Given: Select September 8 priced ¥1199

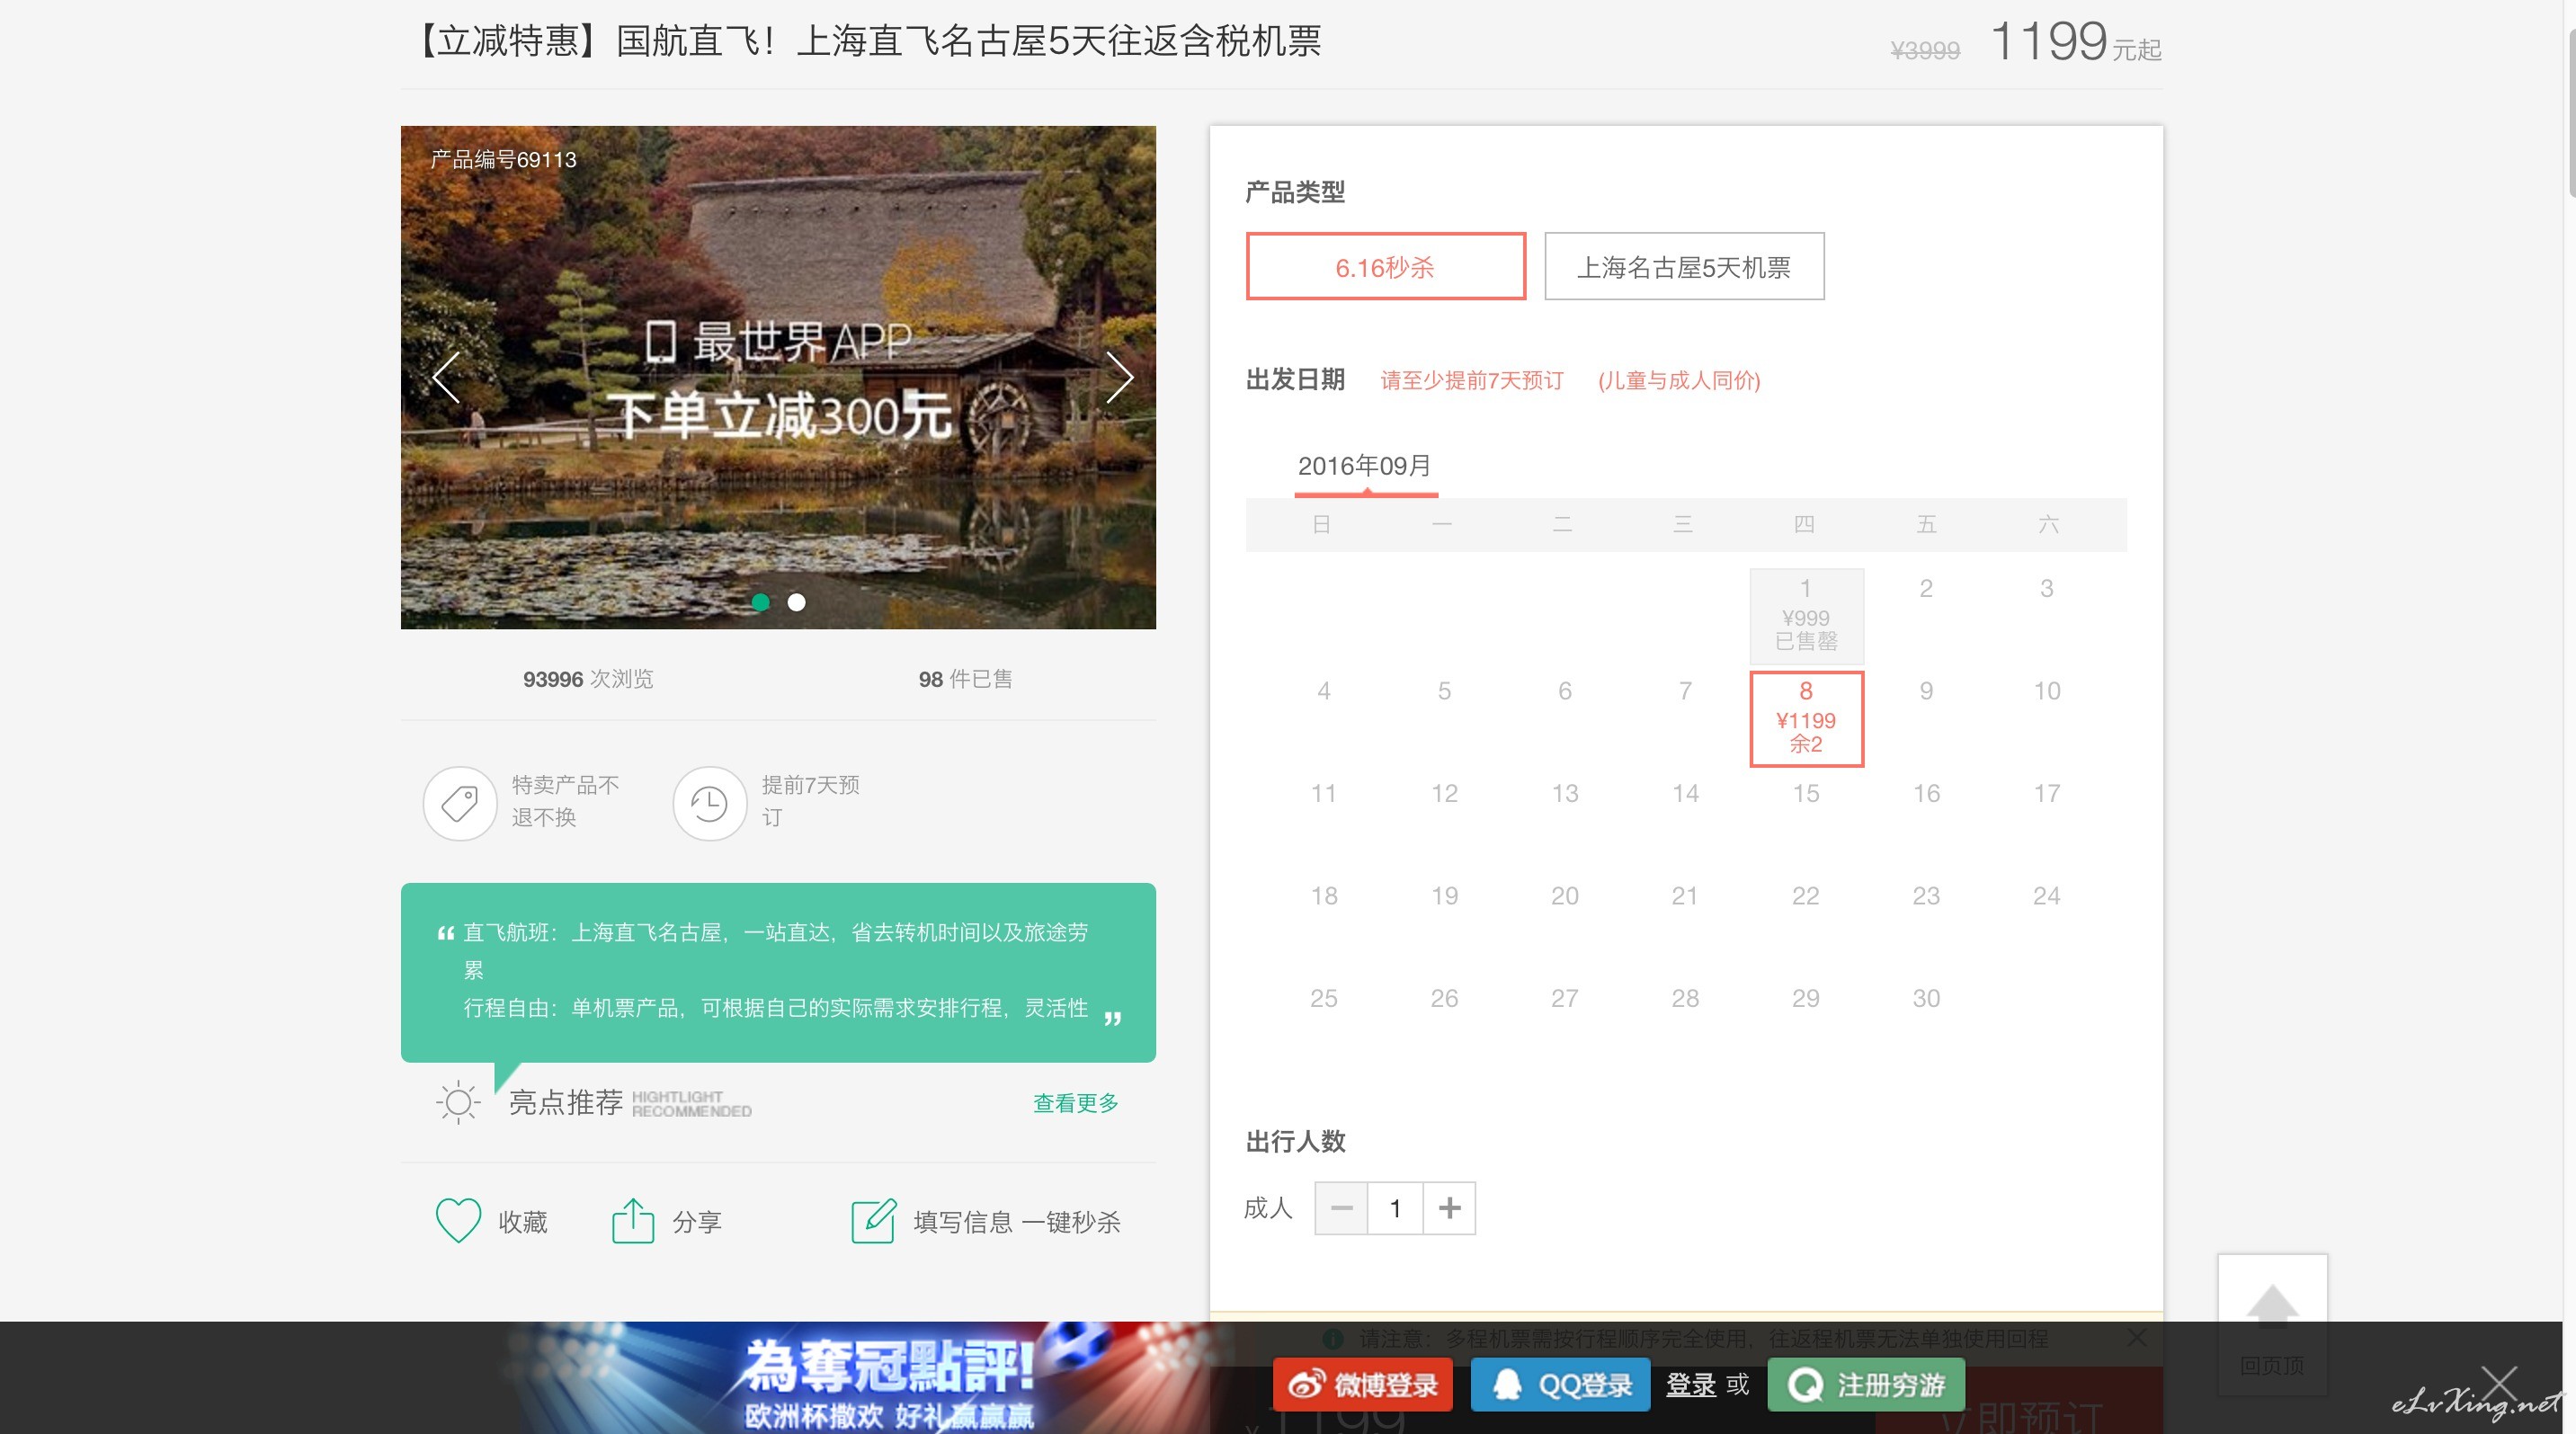Looking at the screenshot, I should [1806, 718].
